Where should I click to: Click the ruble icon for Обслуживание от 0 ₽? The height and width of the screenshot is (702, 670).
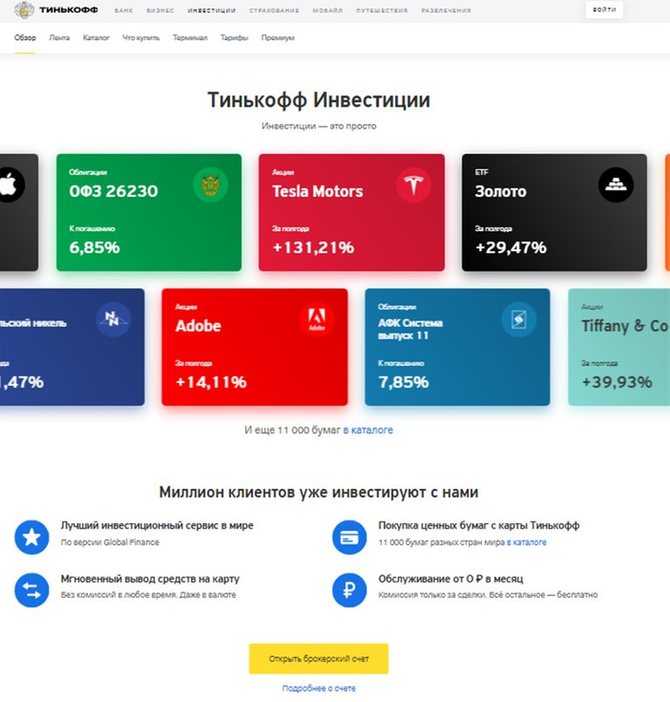[x=350, y=590]
